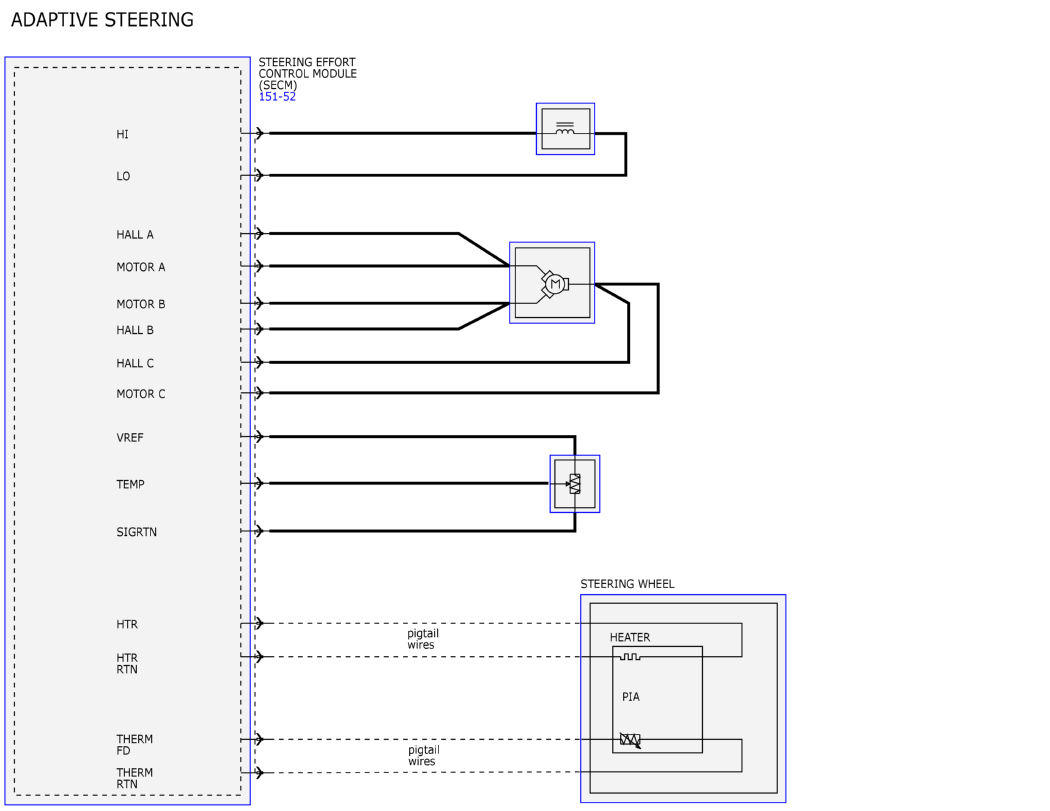Click the MOTOR C connector arrow
The height and width of the screenshot is (811, 1050).
pos(258,392)
